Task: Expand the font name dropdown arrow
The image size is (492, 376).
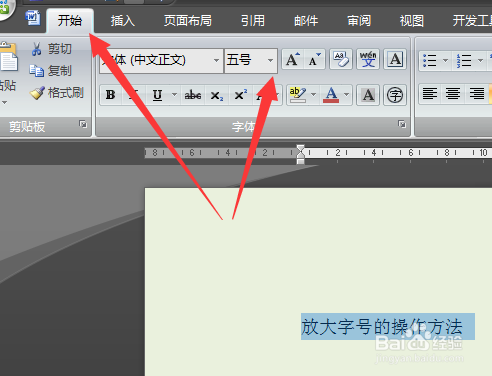Action: click(x=217, y=61)
